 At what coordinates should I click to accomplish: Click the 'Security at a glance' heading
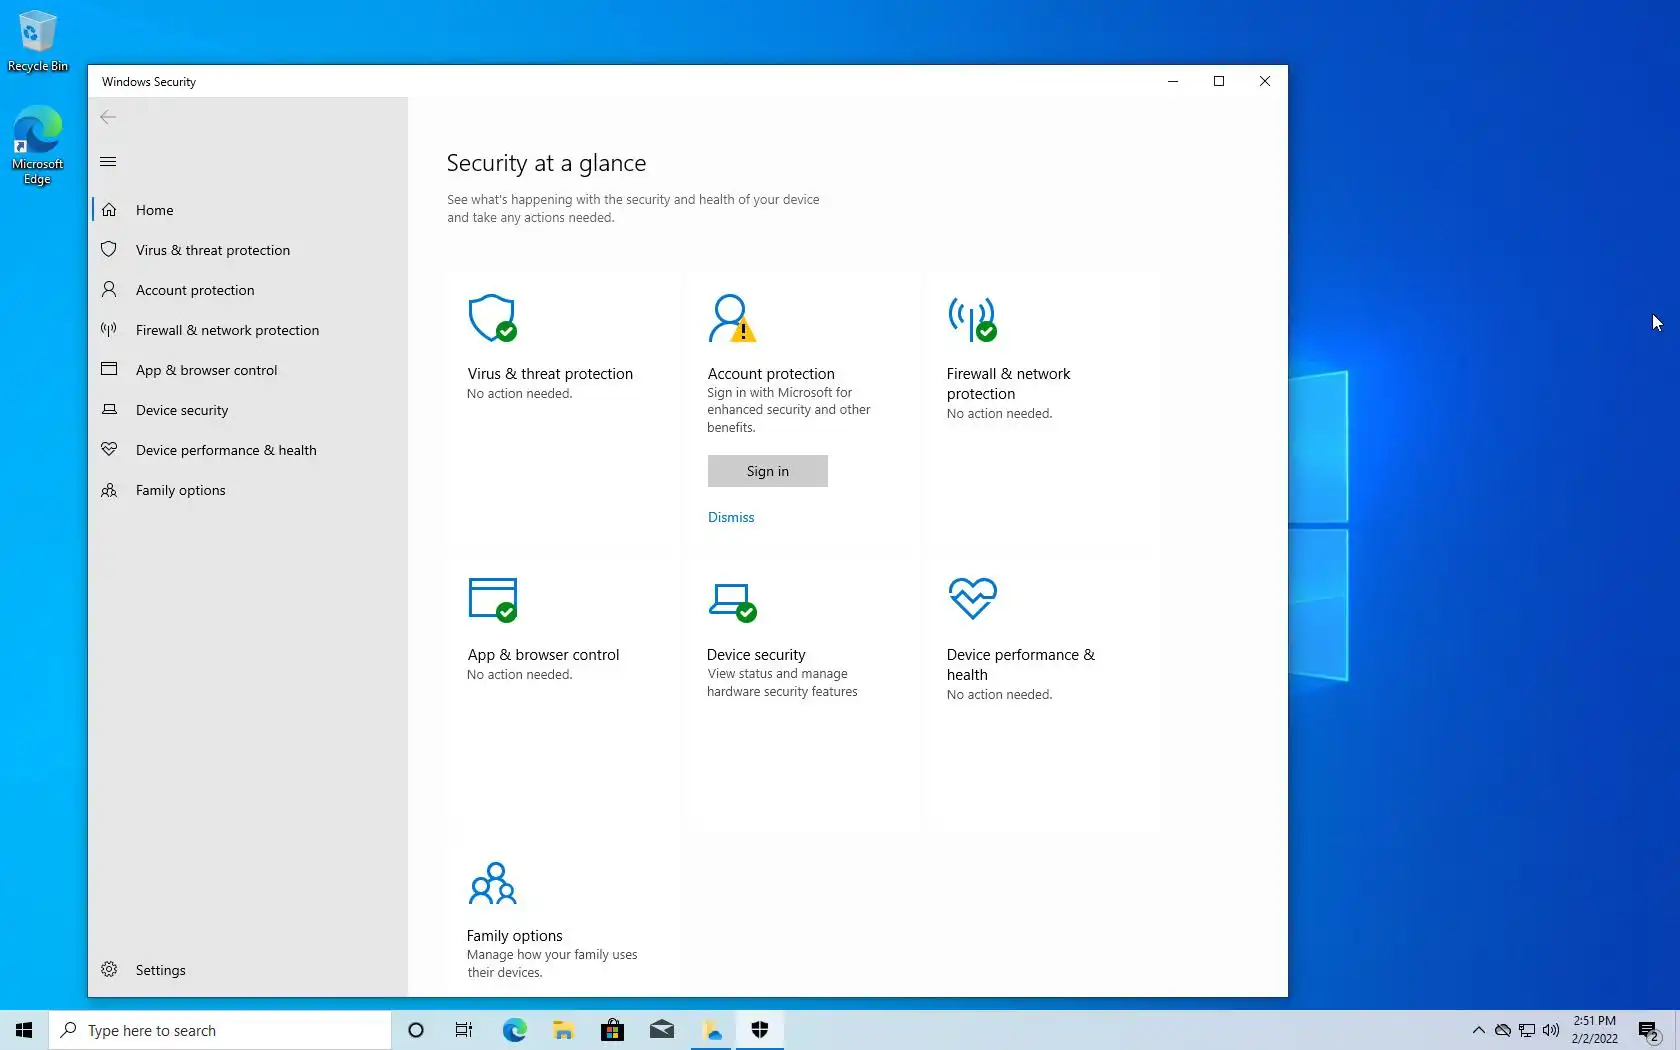546,163
